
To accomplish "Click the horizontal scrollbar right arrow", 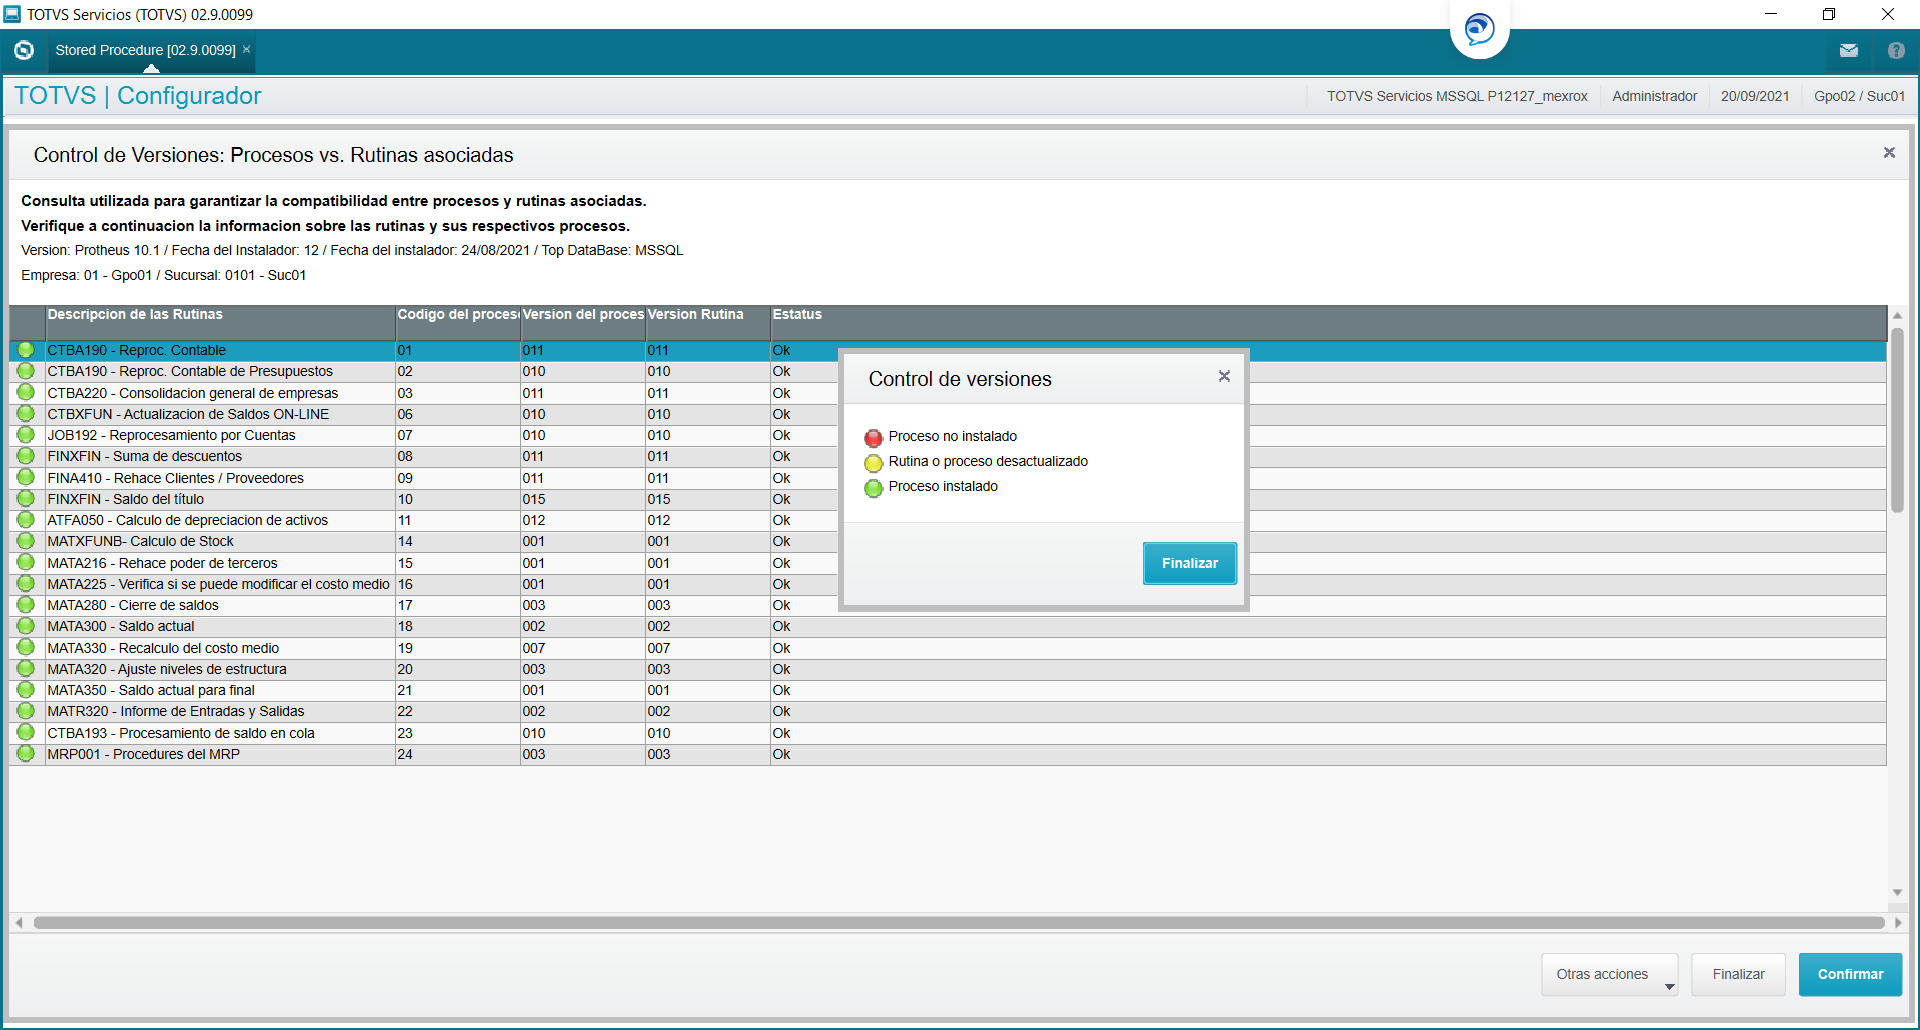I will pos(1898,922).
